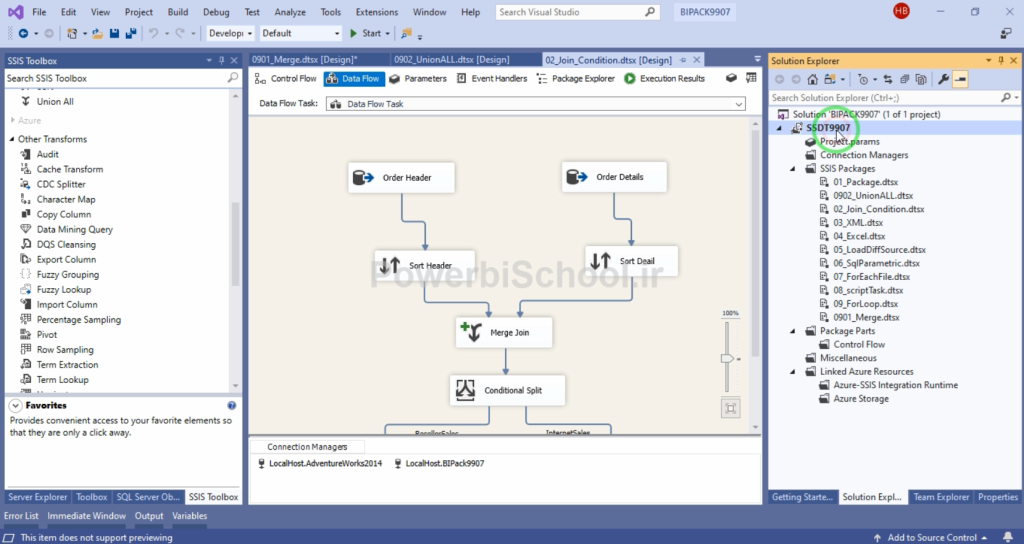Toggle the Preview Selected Items button

(960, 79)
